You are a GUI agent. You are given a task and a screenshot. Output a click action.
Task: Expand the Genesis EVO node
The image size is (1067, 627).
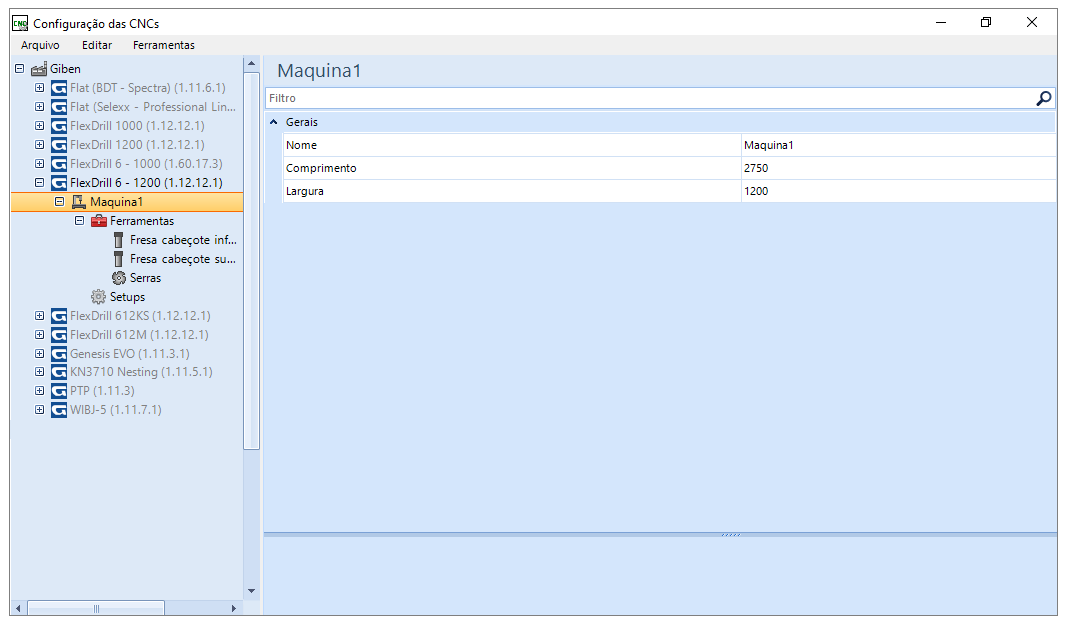[x=39, y=354]
